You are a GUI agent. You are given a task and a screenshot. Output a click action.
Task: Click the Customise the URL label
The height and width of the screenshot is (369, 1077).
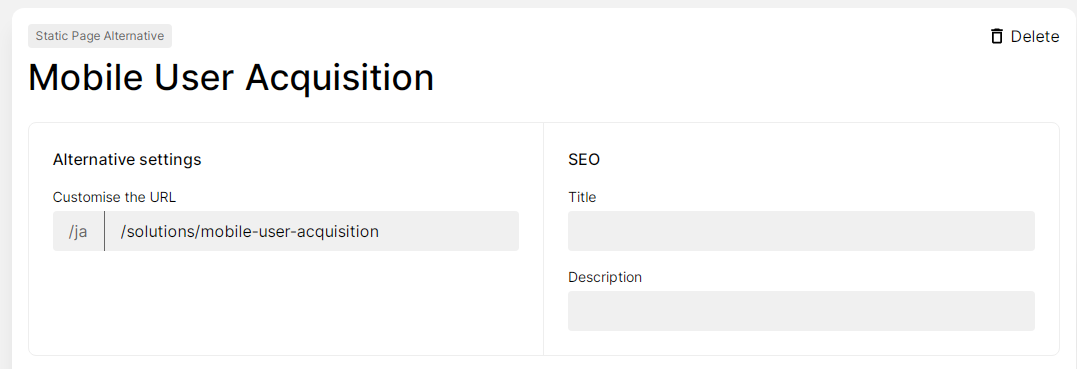[x=114, y=197]
